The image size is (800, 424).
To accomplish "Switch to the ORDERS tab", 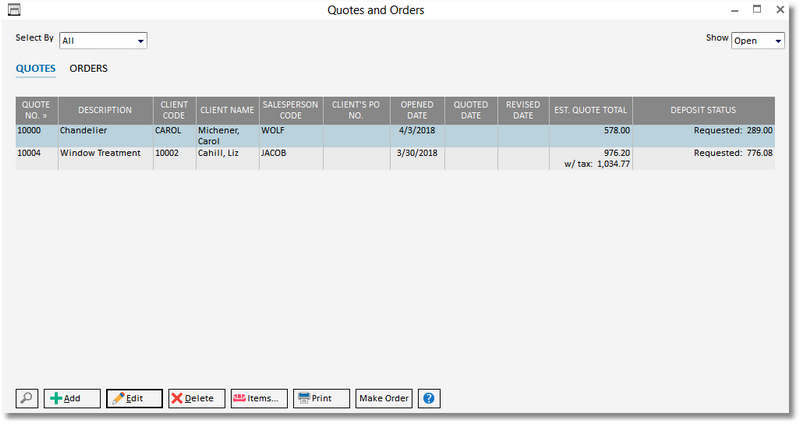I will coord(88,68).
